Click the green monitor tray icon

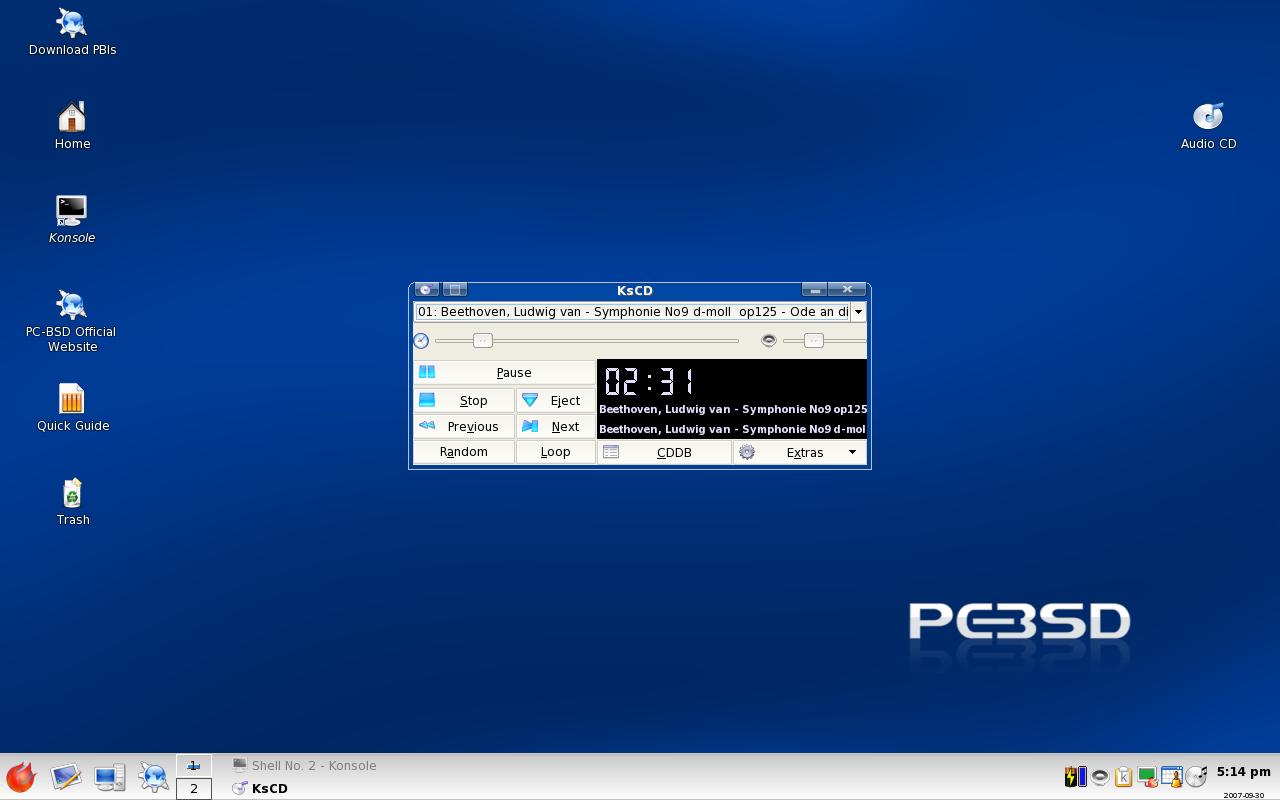[x=1147, y=776]
